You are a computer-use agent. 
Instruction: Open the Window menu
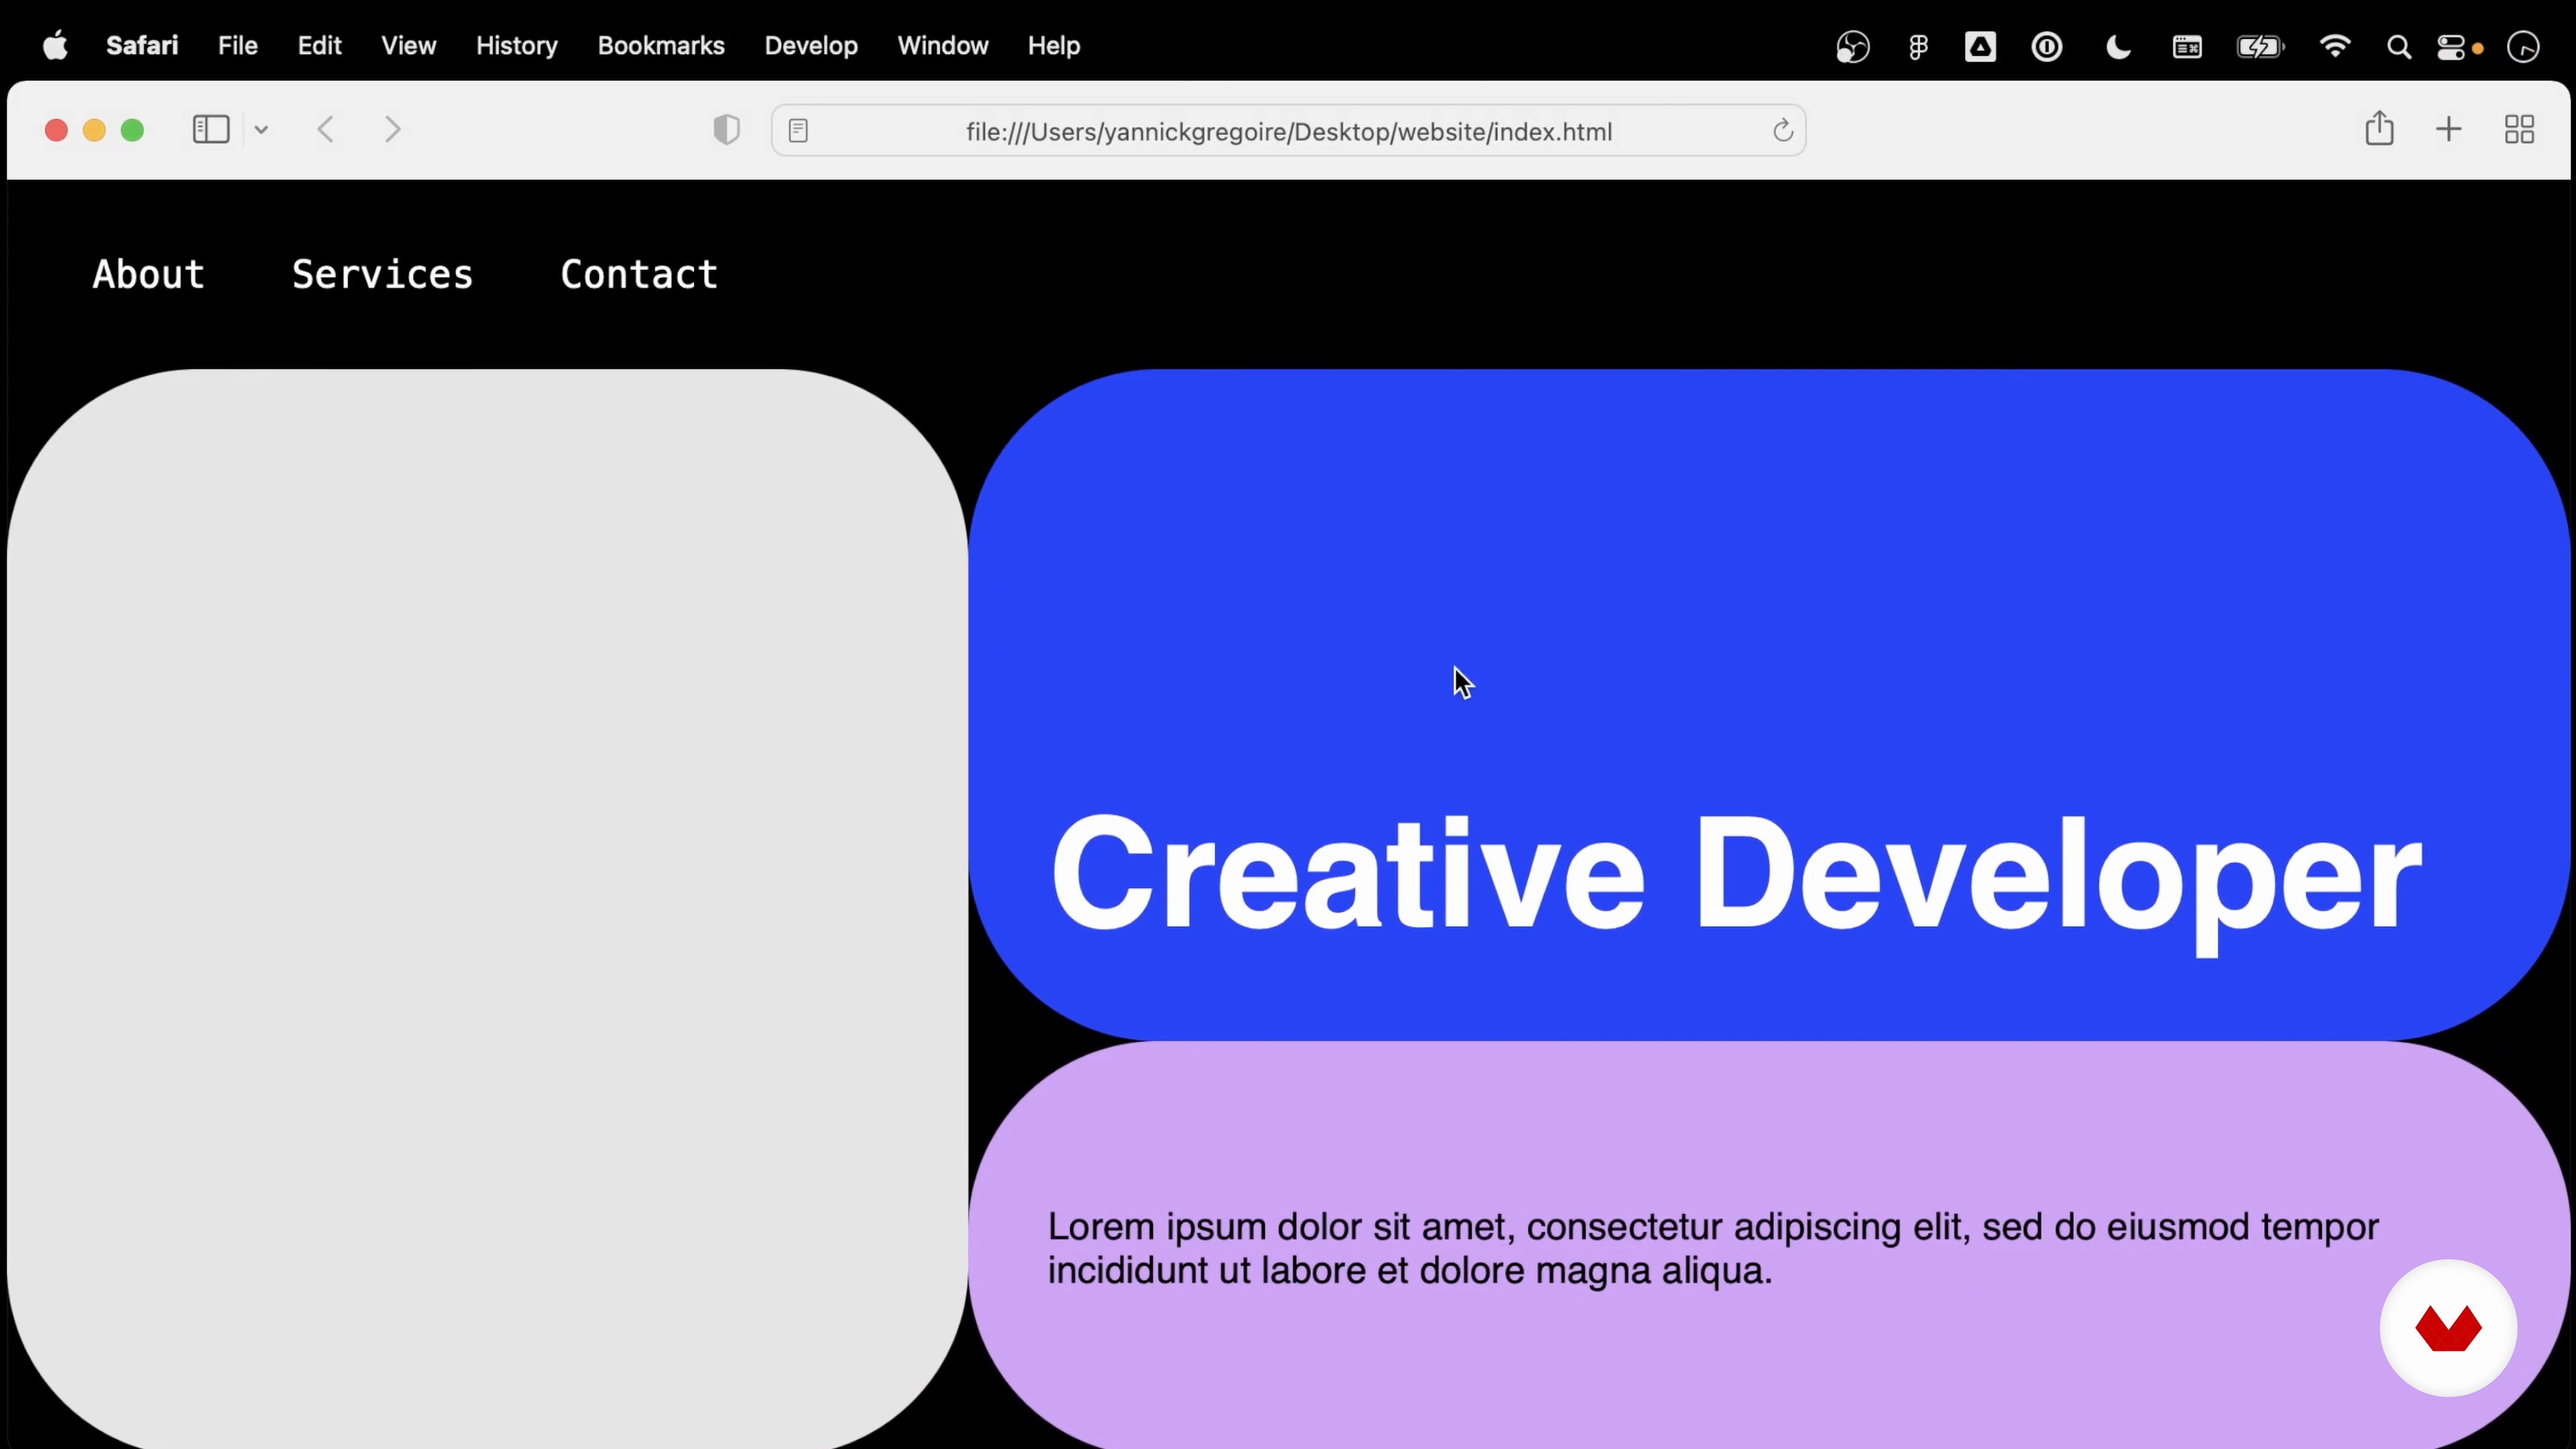point(943,46)
